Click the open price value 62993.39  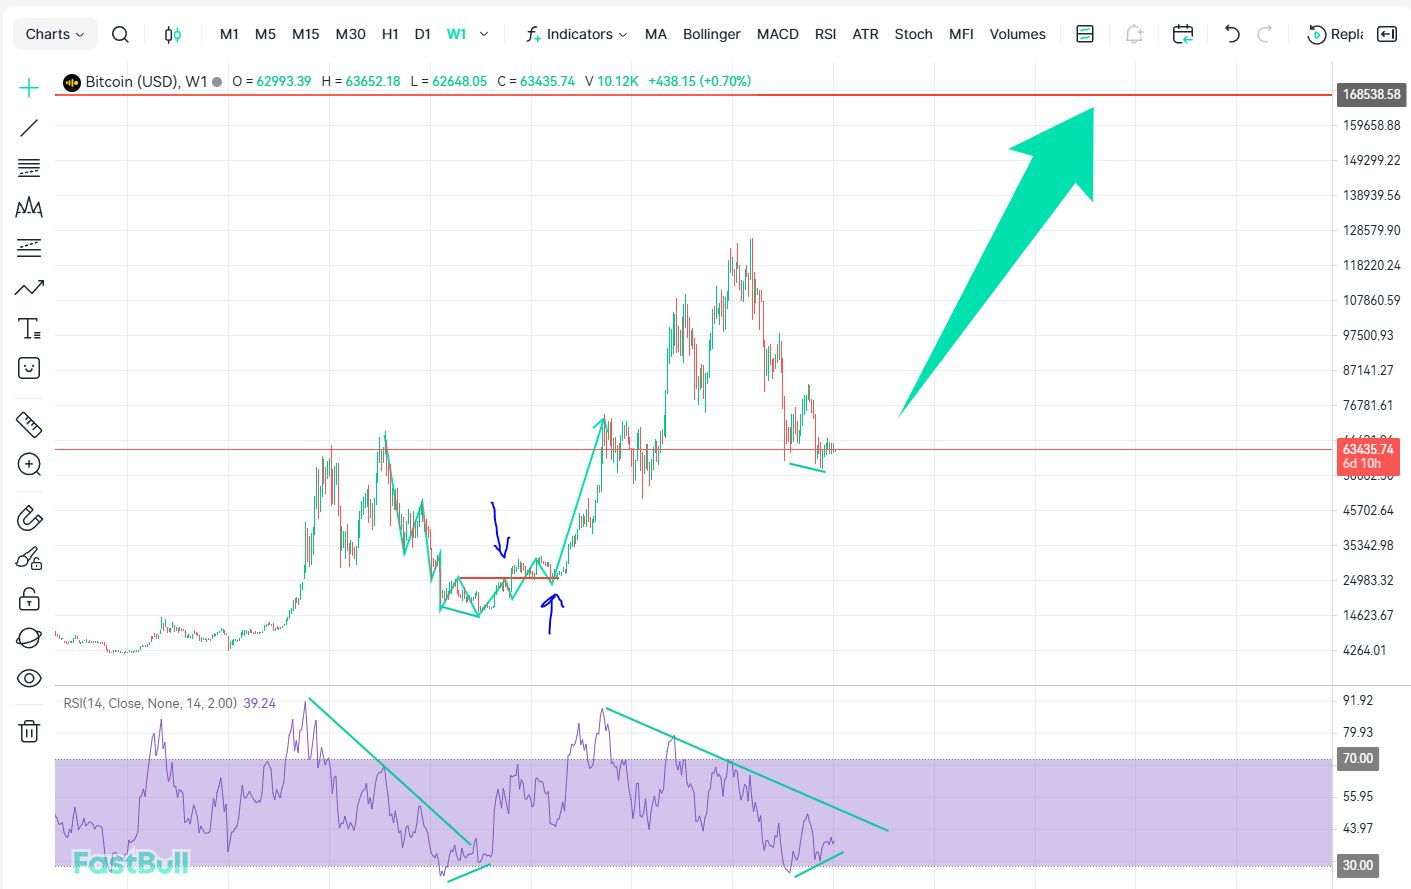point(284,81)
